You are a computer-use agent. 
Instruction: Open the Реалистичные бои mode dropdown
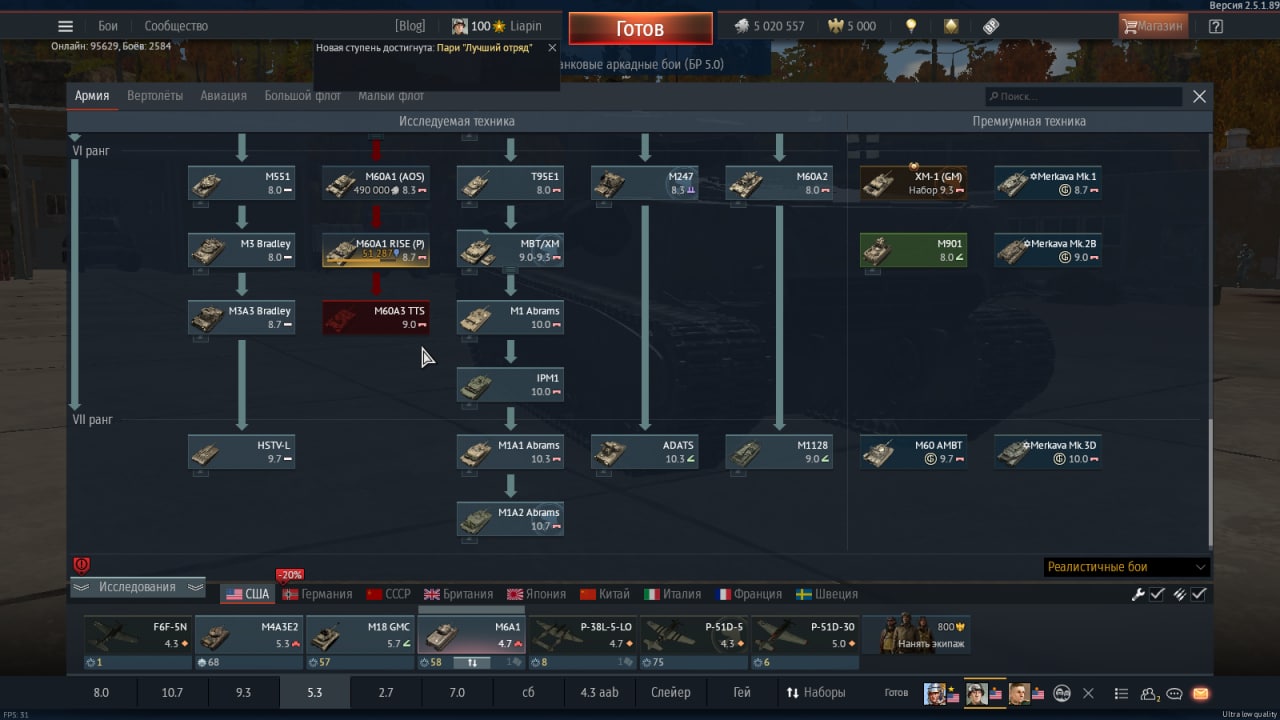tap(1127, 567)
